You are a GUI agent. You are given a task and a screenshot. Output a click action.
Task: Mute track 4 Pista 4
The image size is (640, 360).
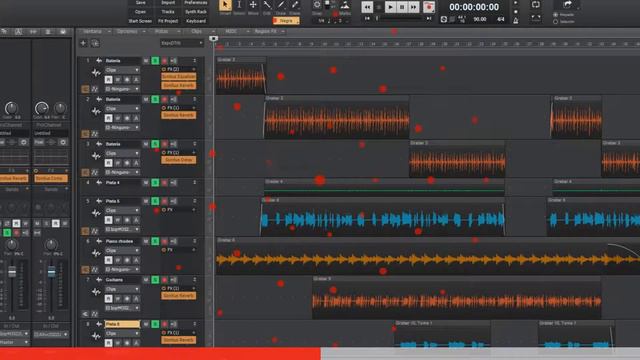pyautogui.click(x=146, y=183)
